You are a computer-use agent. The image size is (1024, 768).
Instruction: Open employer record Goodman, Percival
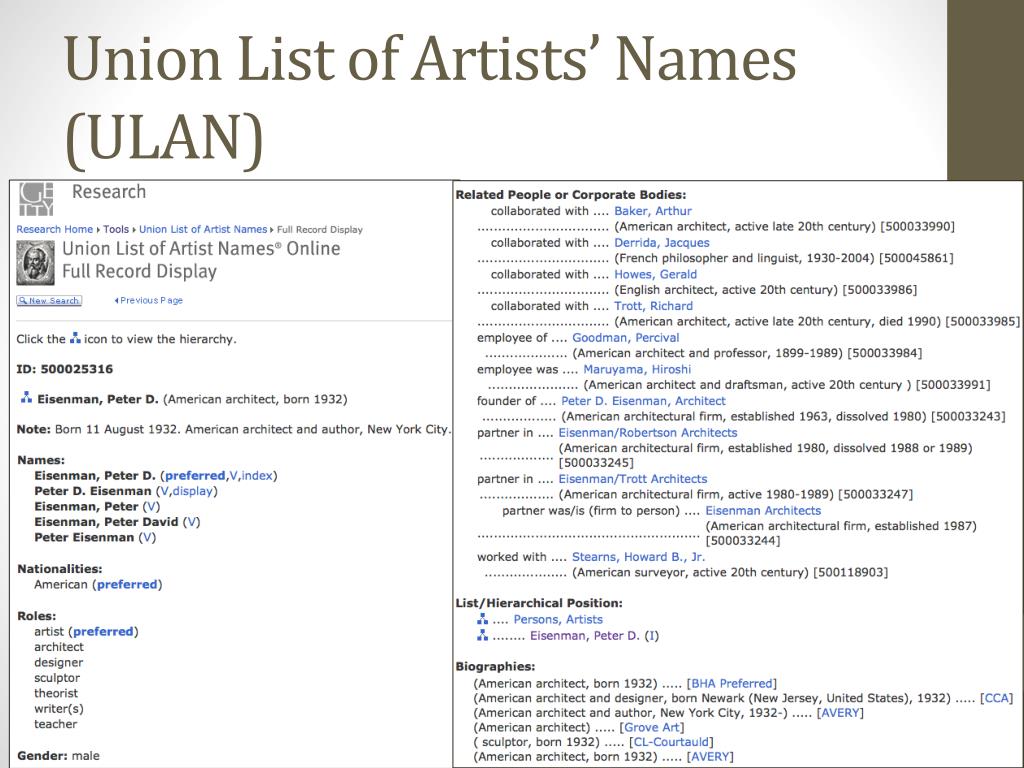pyautogui.click(x=626, y=338)
